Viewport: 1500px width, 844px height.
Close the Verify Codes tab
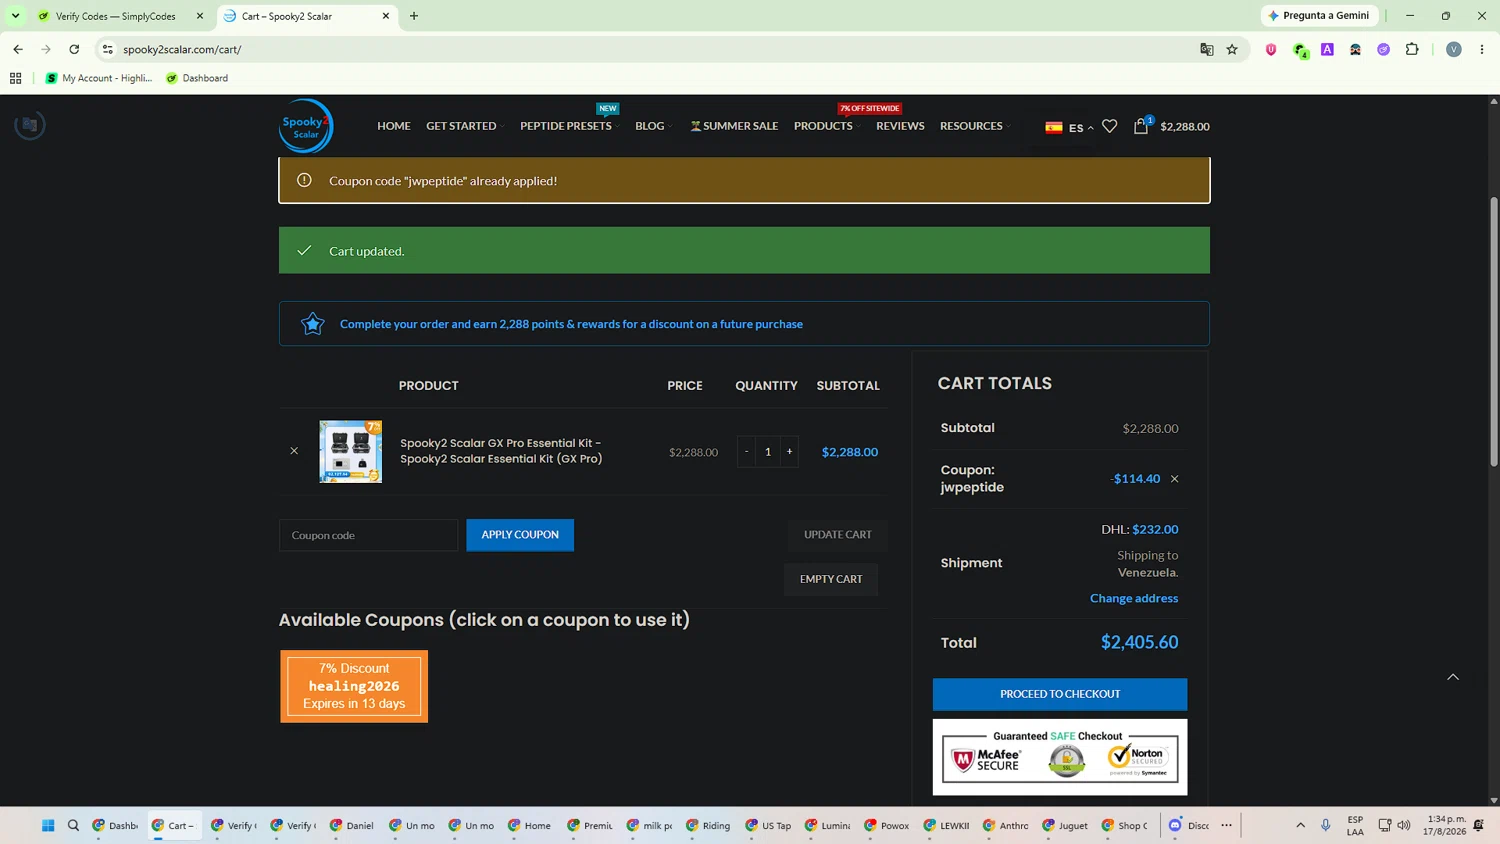coord(200,16)
